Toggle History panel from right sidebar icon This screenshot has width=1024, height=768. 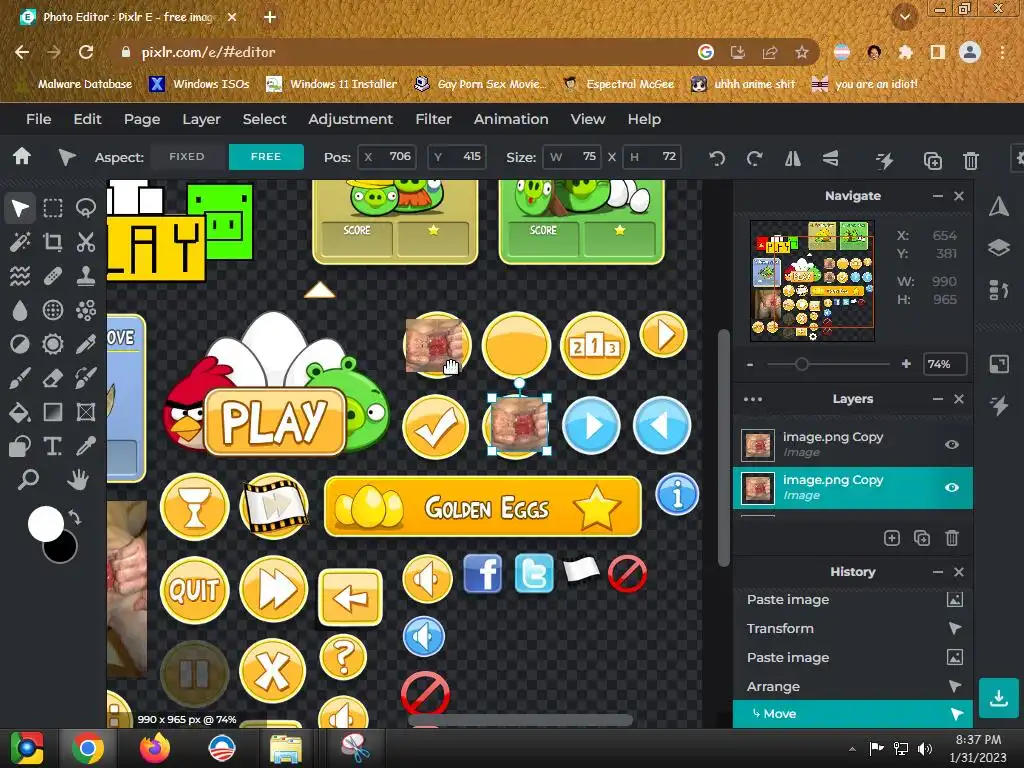[x=999, y=289]
